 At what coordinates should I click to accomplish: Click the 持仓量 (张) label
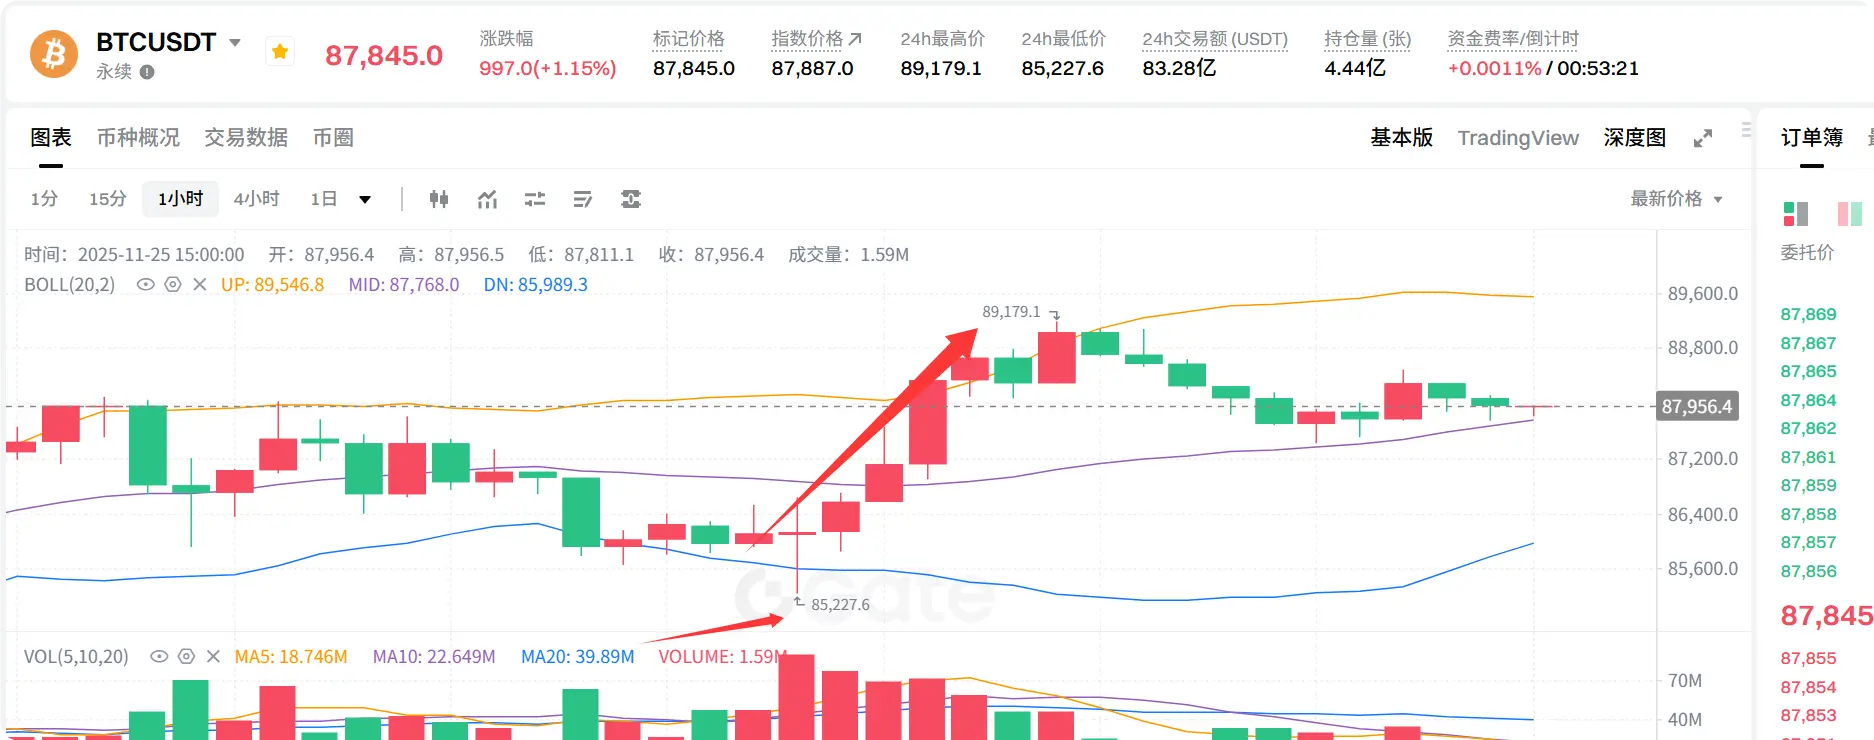click(x=1367, y=39)
